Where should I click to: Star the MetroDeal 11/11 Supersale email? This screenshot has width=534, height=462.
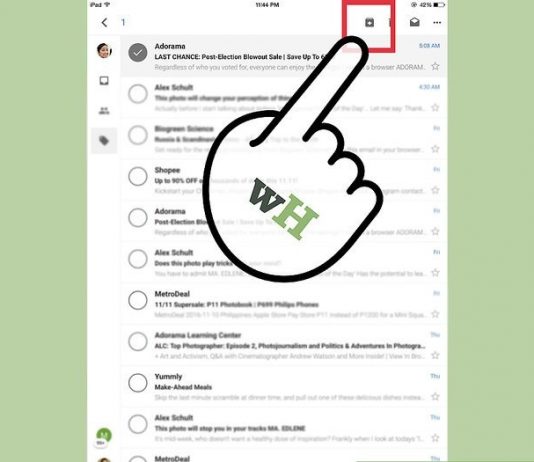(x=435, y=314)
